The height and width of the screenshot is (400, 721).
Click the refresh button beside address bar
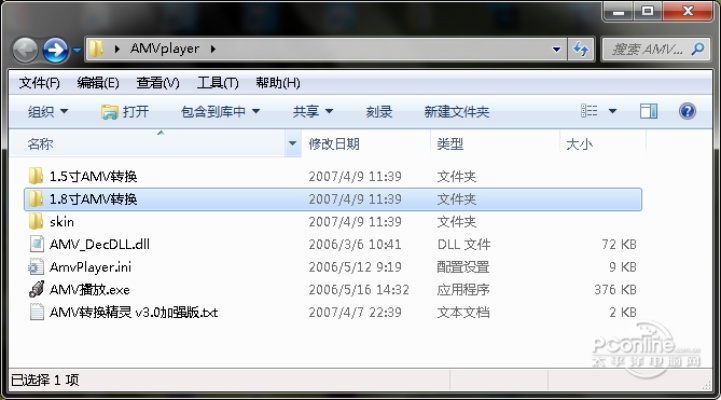(583, 48)
